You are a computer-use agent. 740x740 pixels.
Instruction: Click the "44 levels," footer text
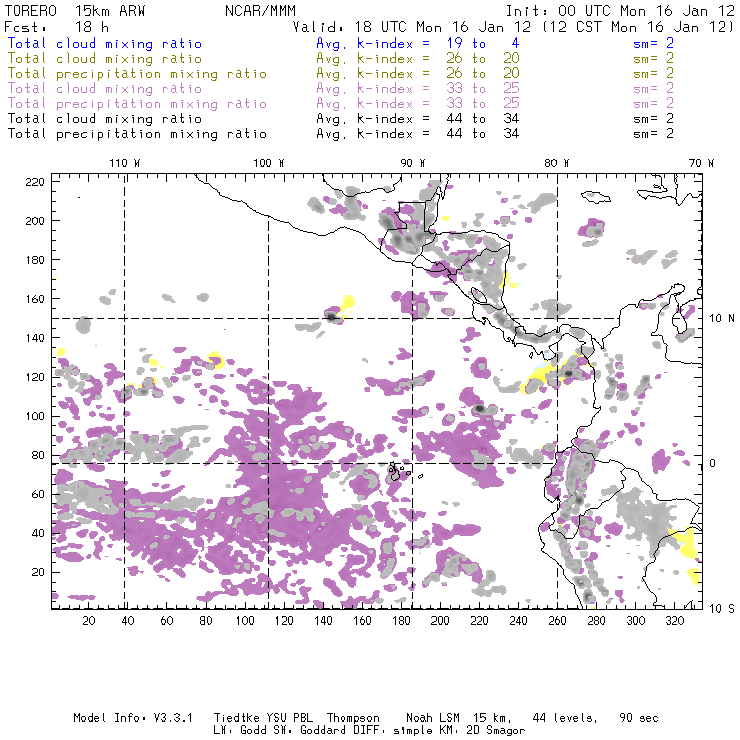click(x=565, y=718)
